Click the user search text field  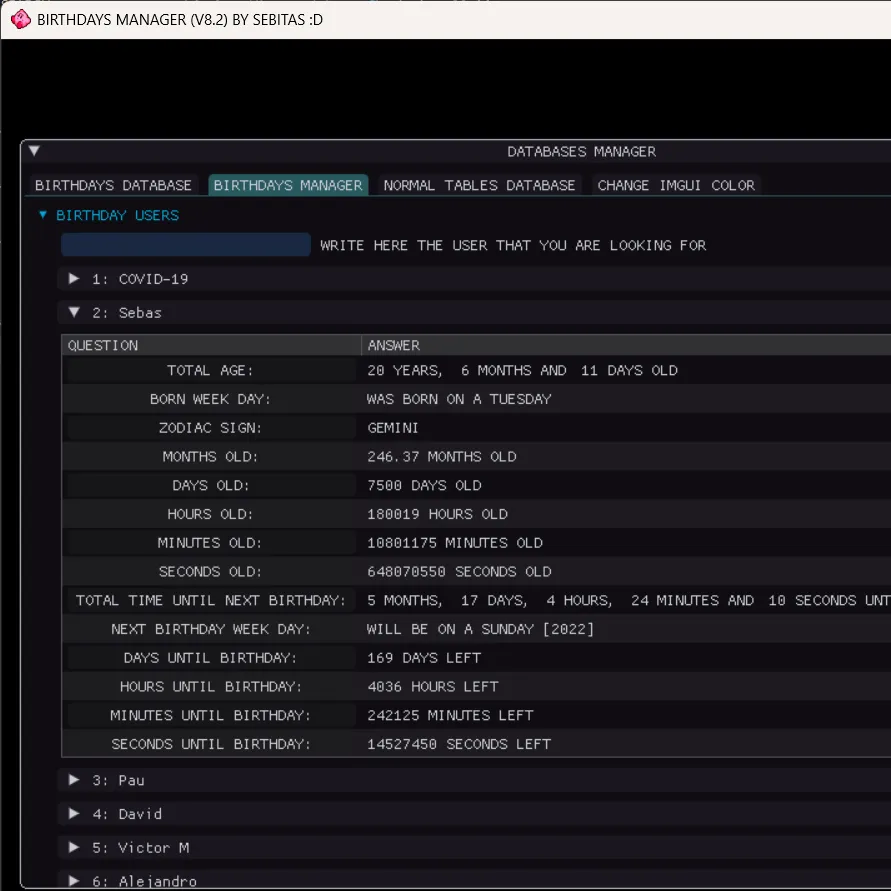pyautogui.click(x=186, y=245)
